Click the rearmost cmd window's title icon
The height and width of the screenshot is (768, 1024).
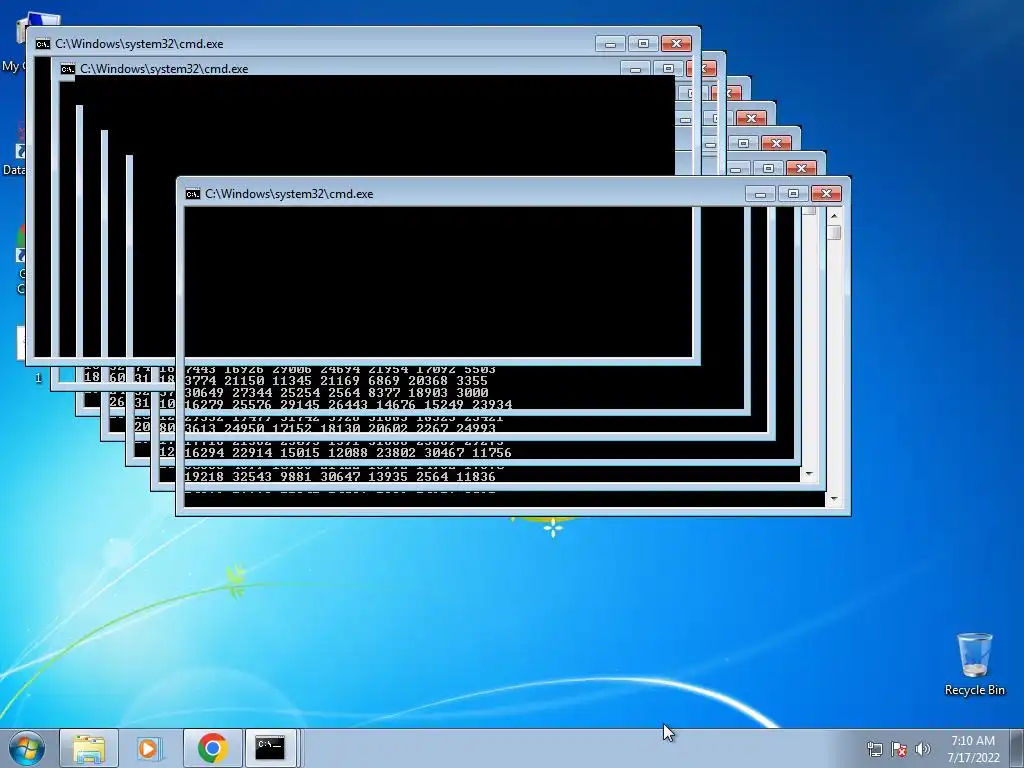[42, 44]
